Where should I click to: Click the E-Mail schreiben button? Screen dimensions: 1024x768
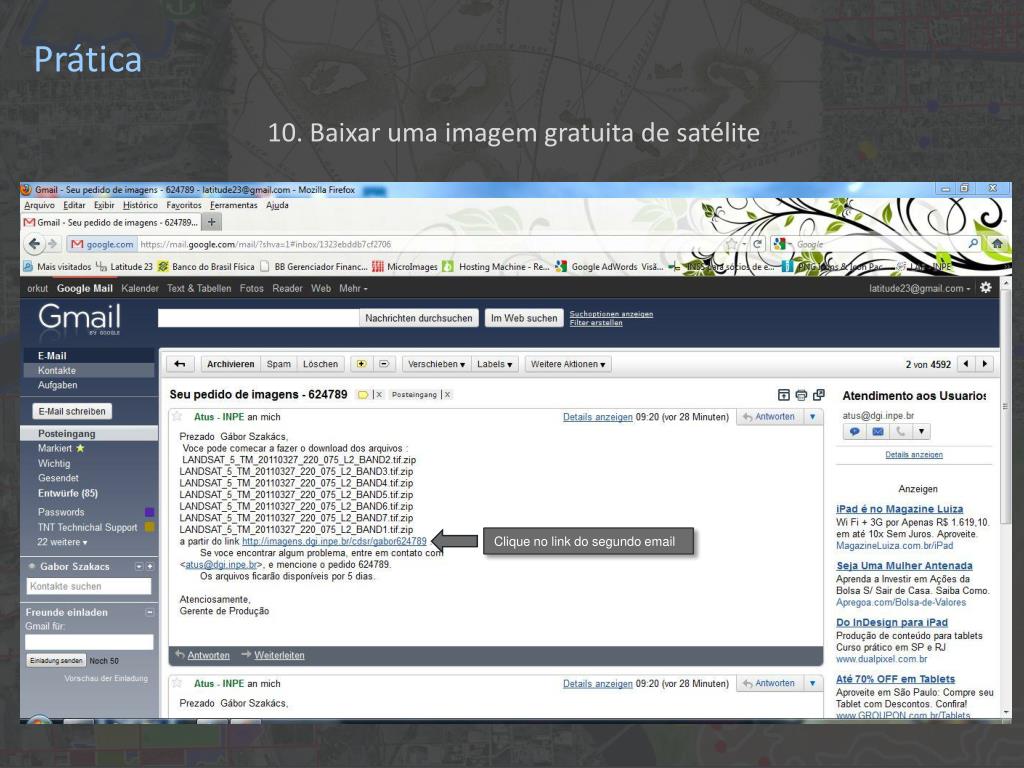point(72,411)
